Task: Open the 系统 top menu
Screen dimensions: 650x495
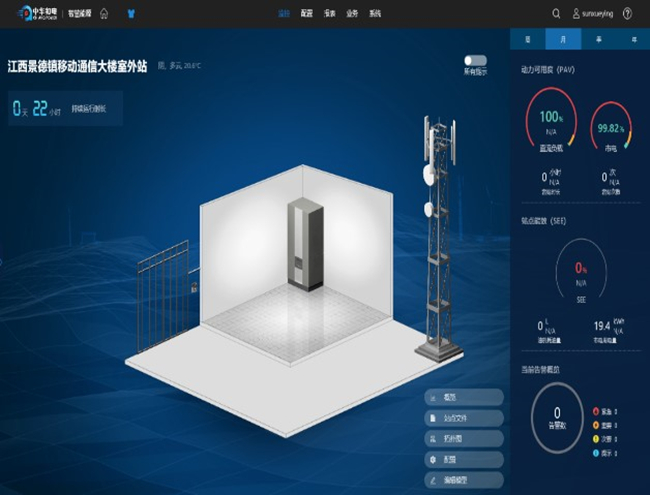Action: point(375,14)
